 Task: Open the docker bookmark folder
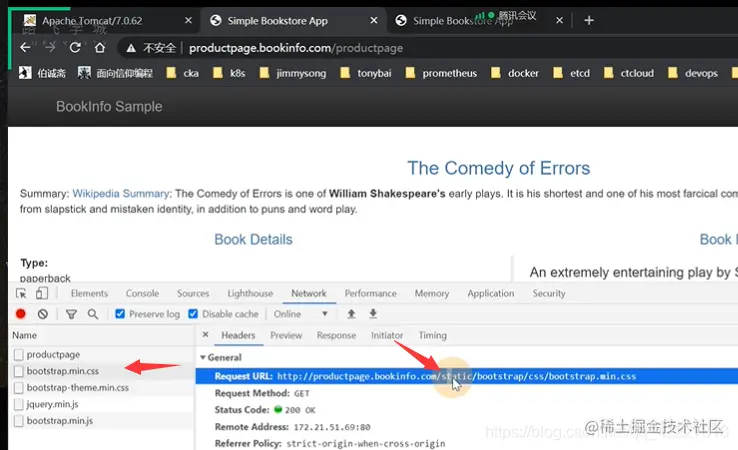tap(514, 73)
